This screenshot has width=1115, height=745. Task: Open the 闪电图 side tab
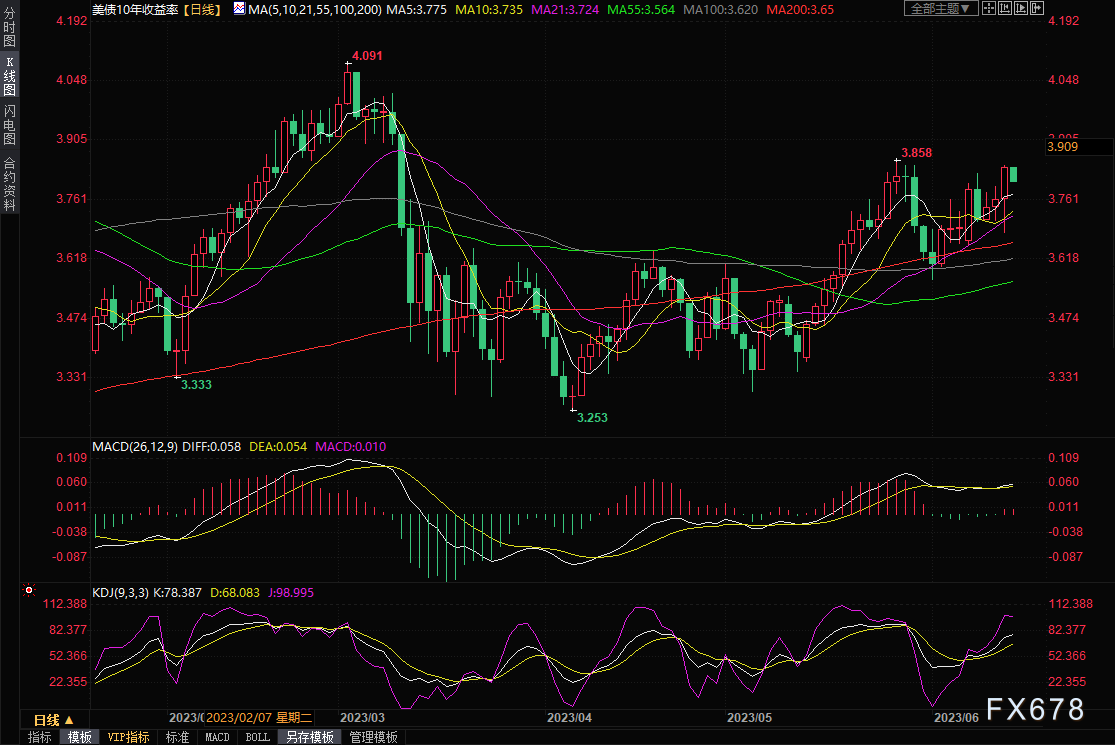tap(9, 124)
